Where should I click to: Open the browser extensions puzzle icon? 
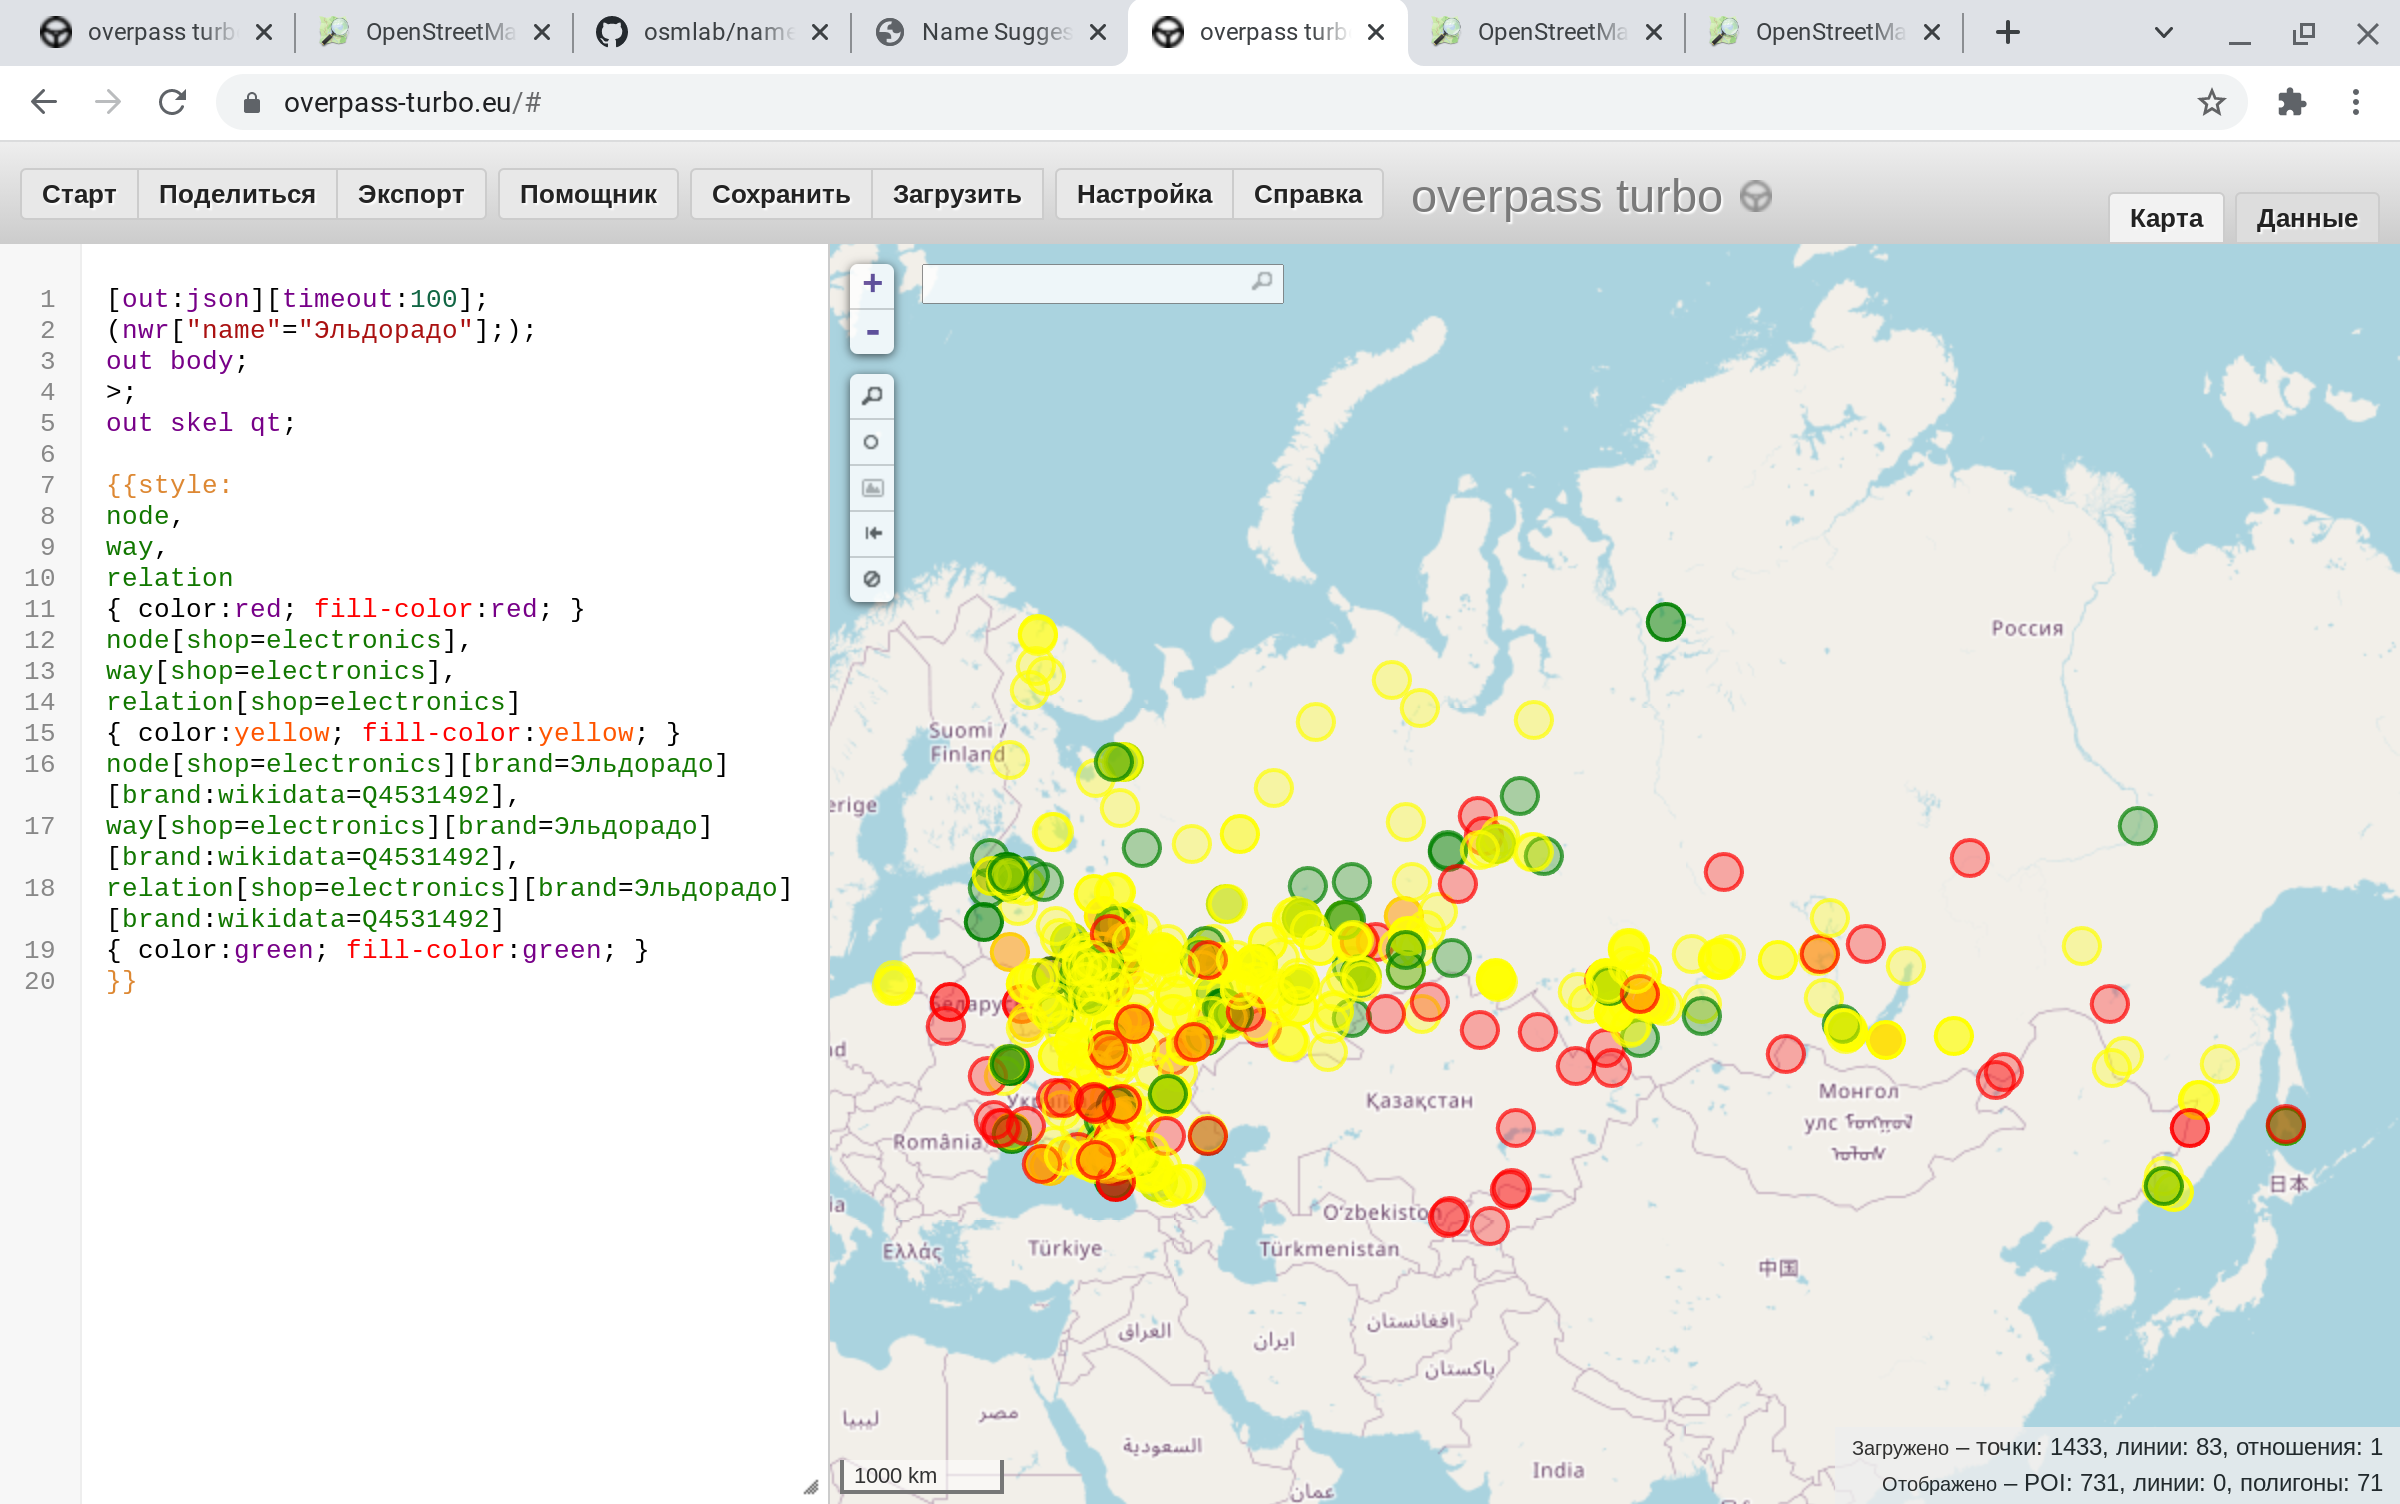(2292, 102)
